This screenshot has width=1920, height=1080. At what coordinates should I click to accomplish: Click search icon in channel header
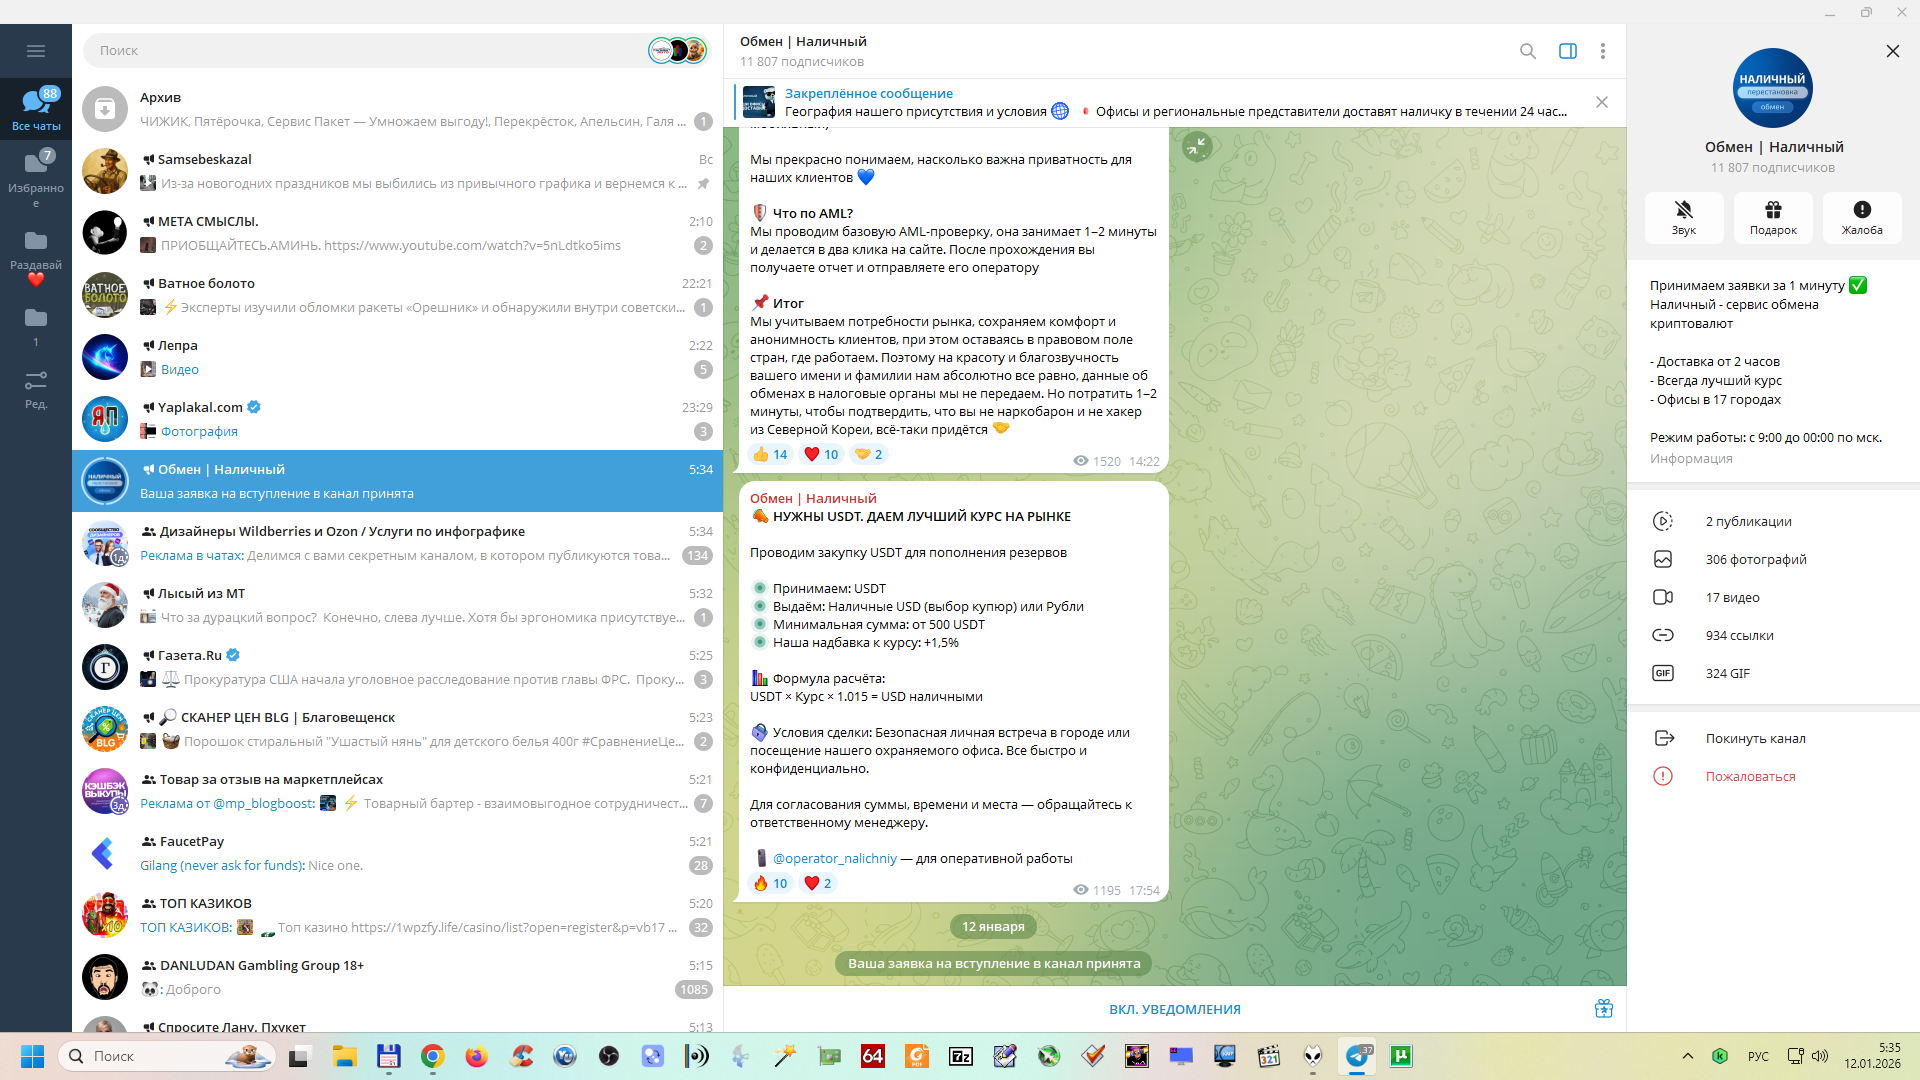click(1527, 51)
